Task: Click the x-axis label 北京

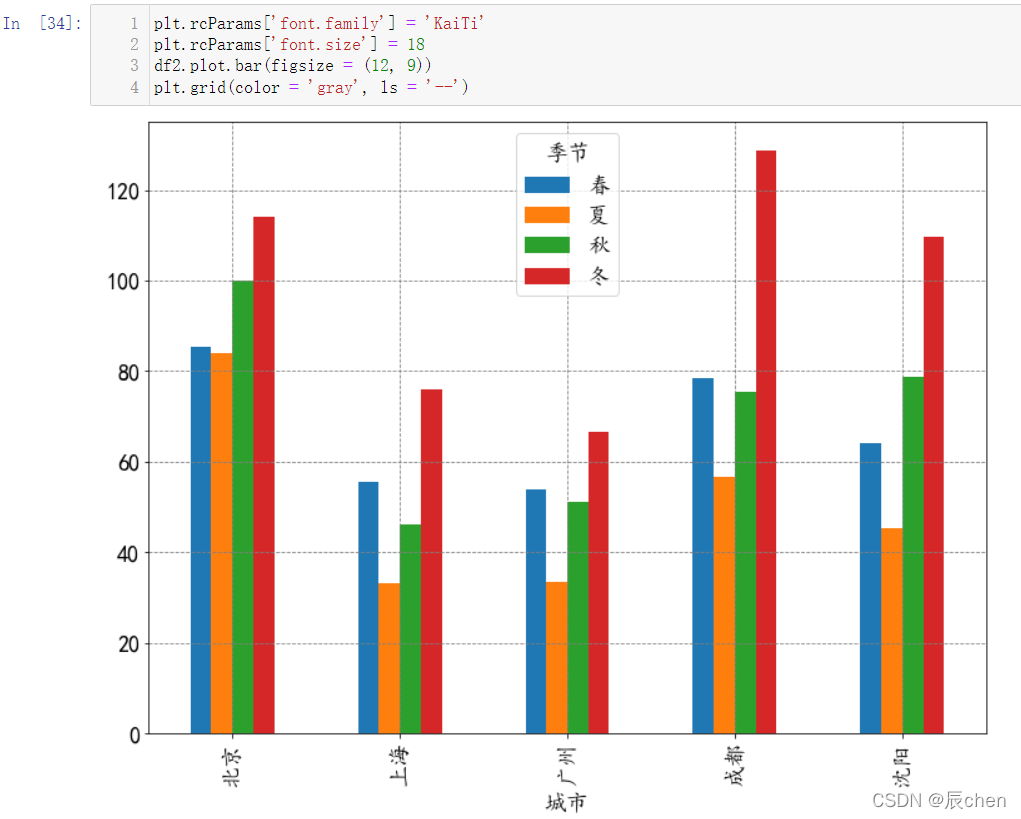Action: (x=232, y=766)
